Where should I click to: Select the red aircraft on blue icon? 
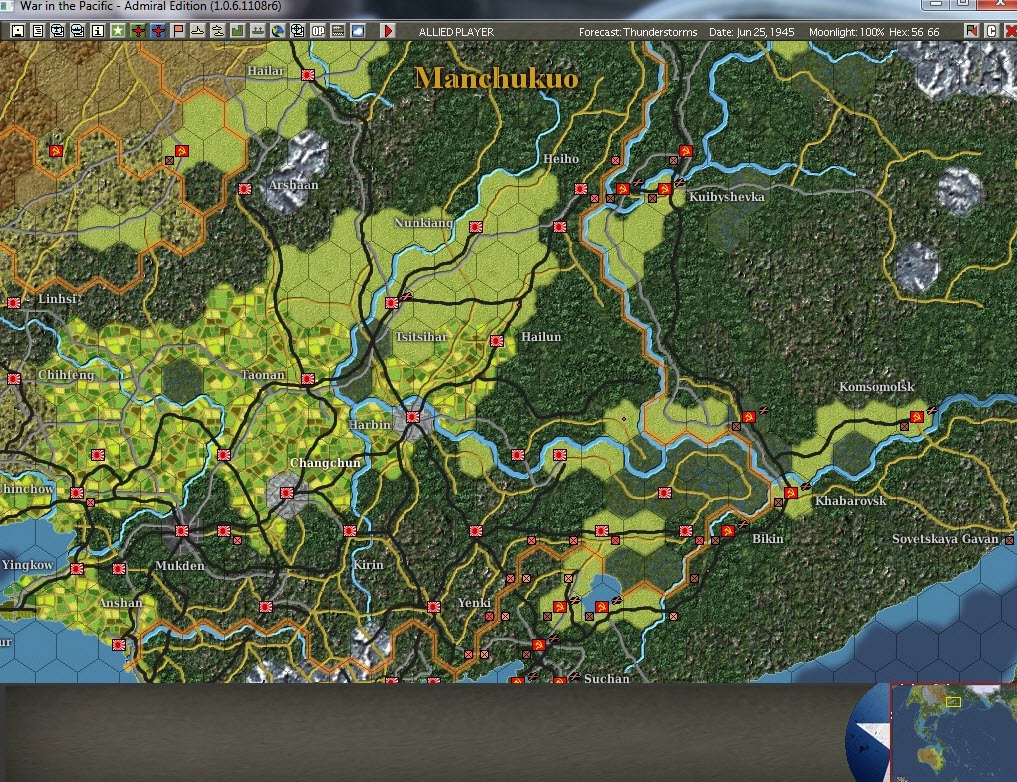[x=158, y=30]
